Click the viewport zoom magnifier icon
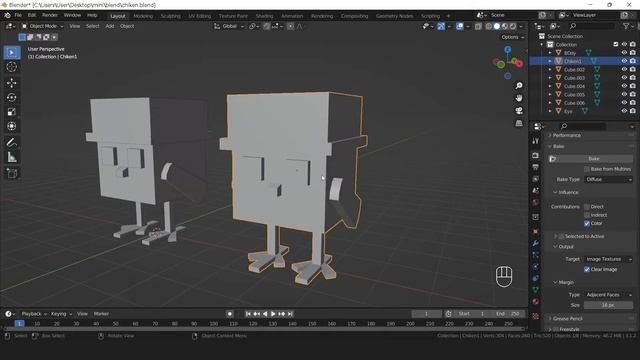640x360 pixels. (x=519, y=86)
